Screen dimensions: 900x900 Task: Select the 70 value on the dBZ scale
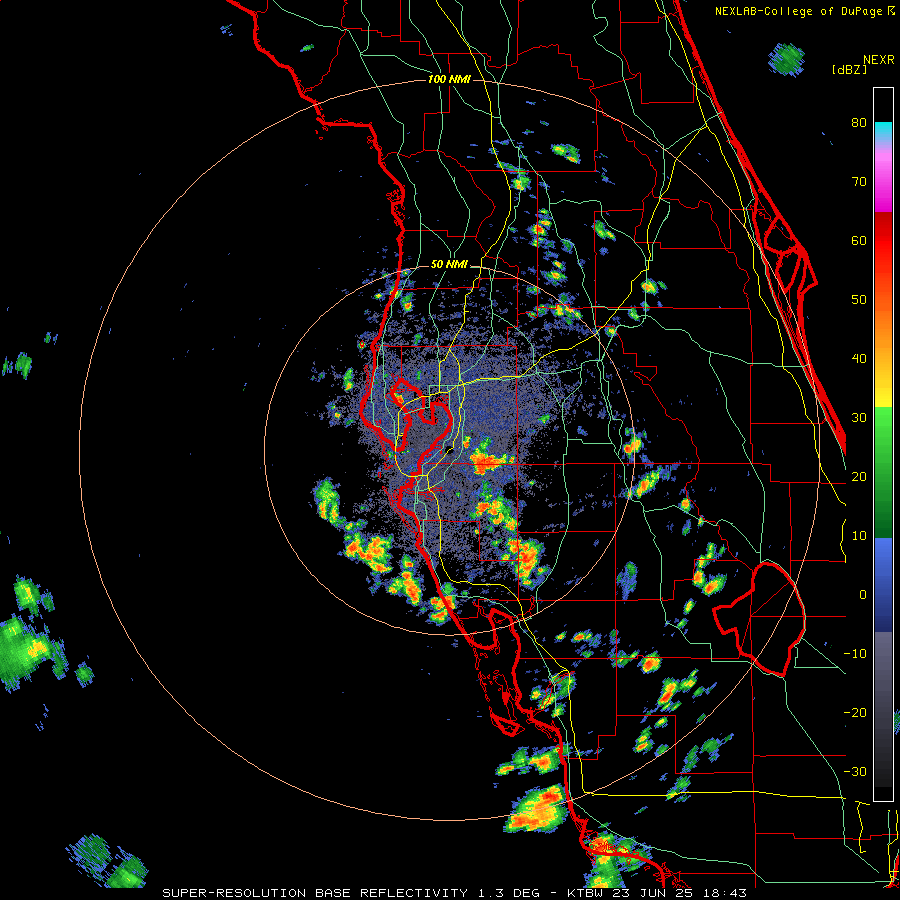(x=859, y=182)
